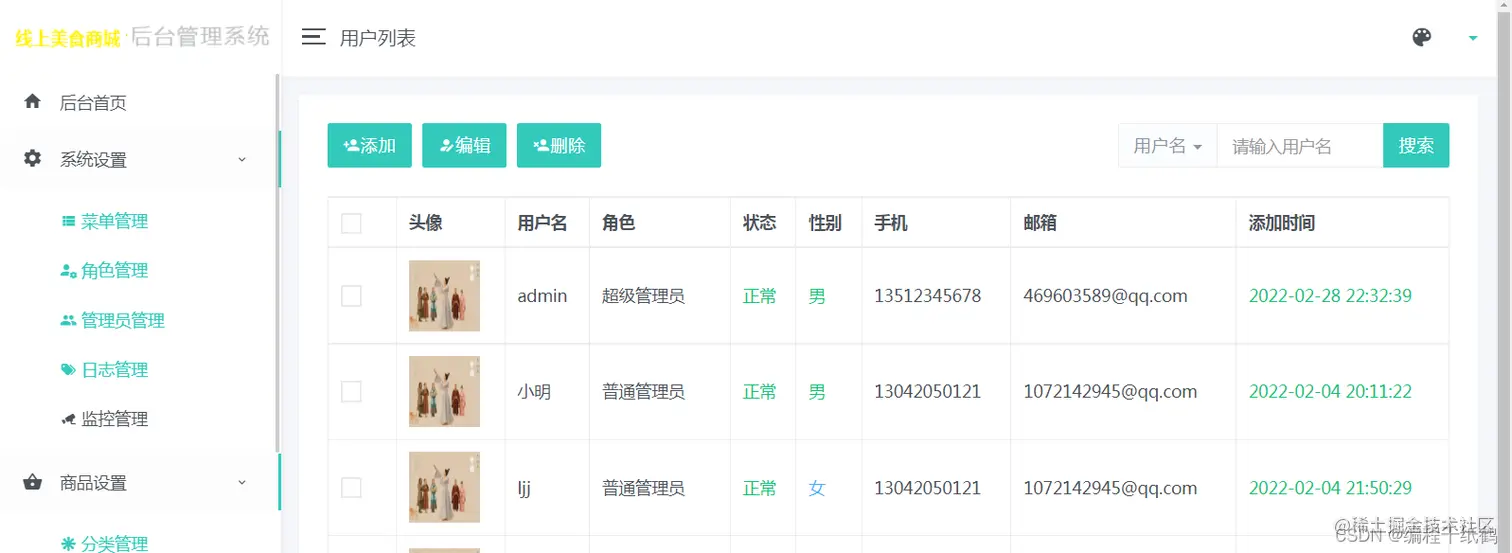Click phone '13512345678'
1512x553 pixels.
[927, 296]
